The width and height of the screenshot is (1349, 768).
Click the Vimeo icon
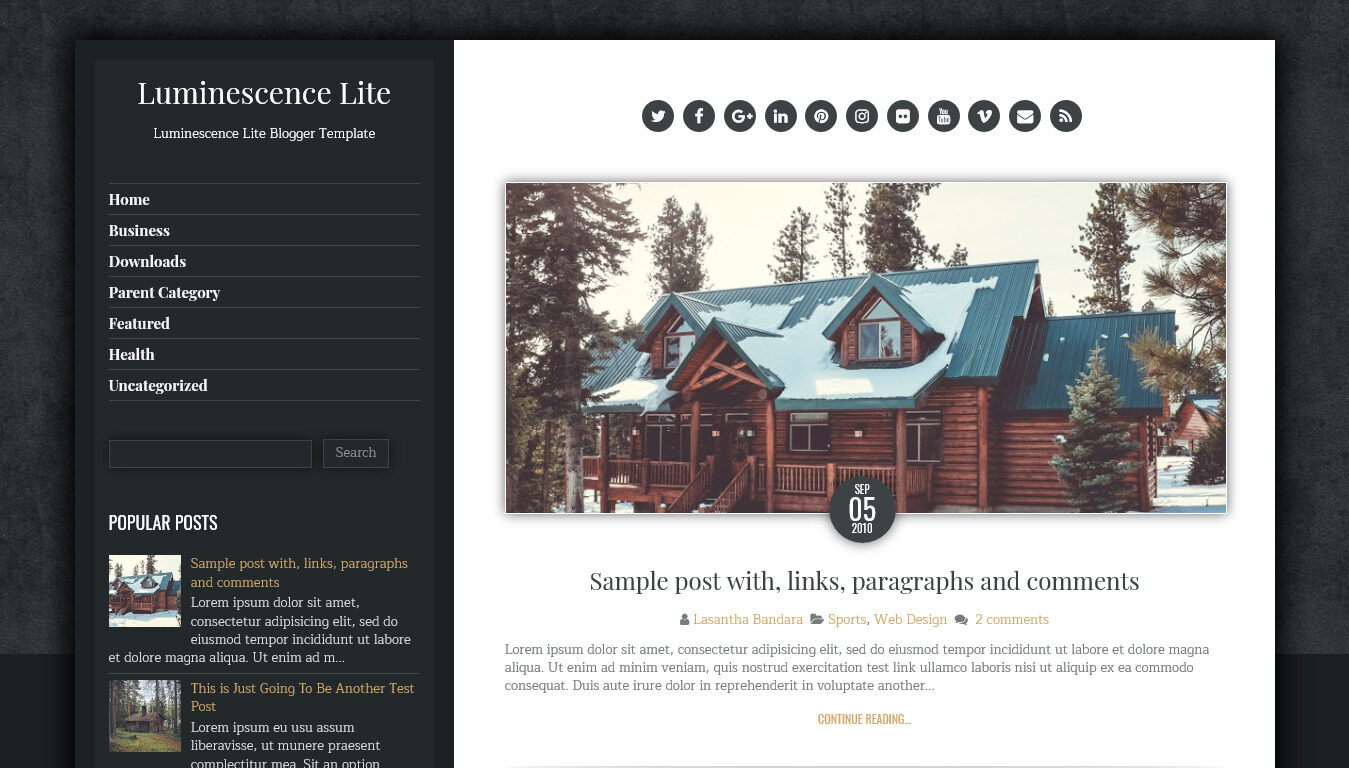pos(984,116)
